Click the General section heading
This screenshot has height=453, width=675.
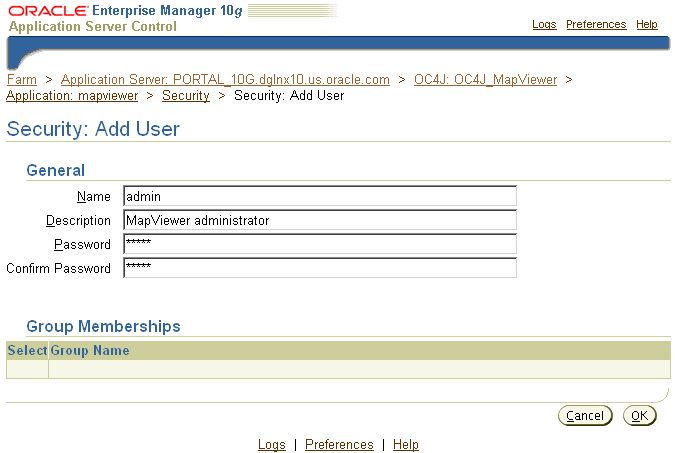pos(56,171)
